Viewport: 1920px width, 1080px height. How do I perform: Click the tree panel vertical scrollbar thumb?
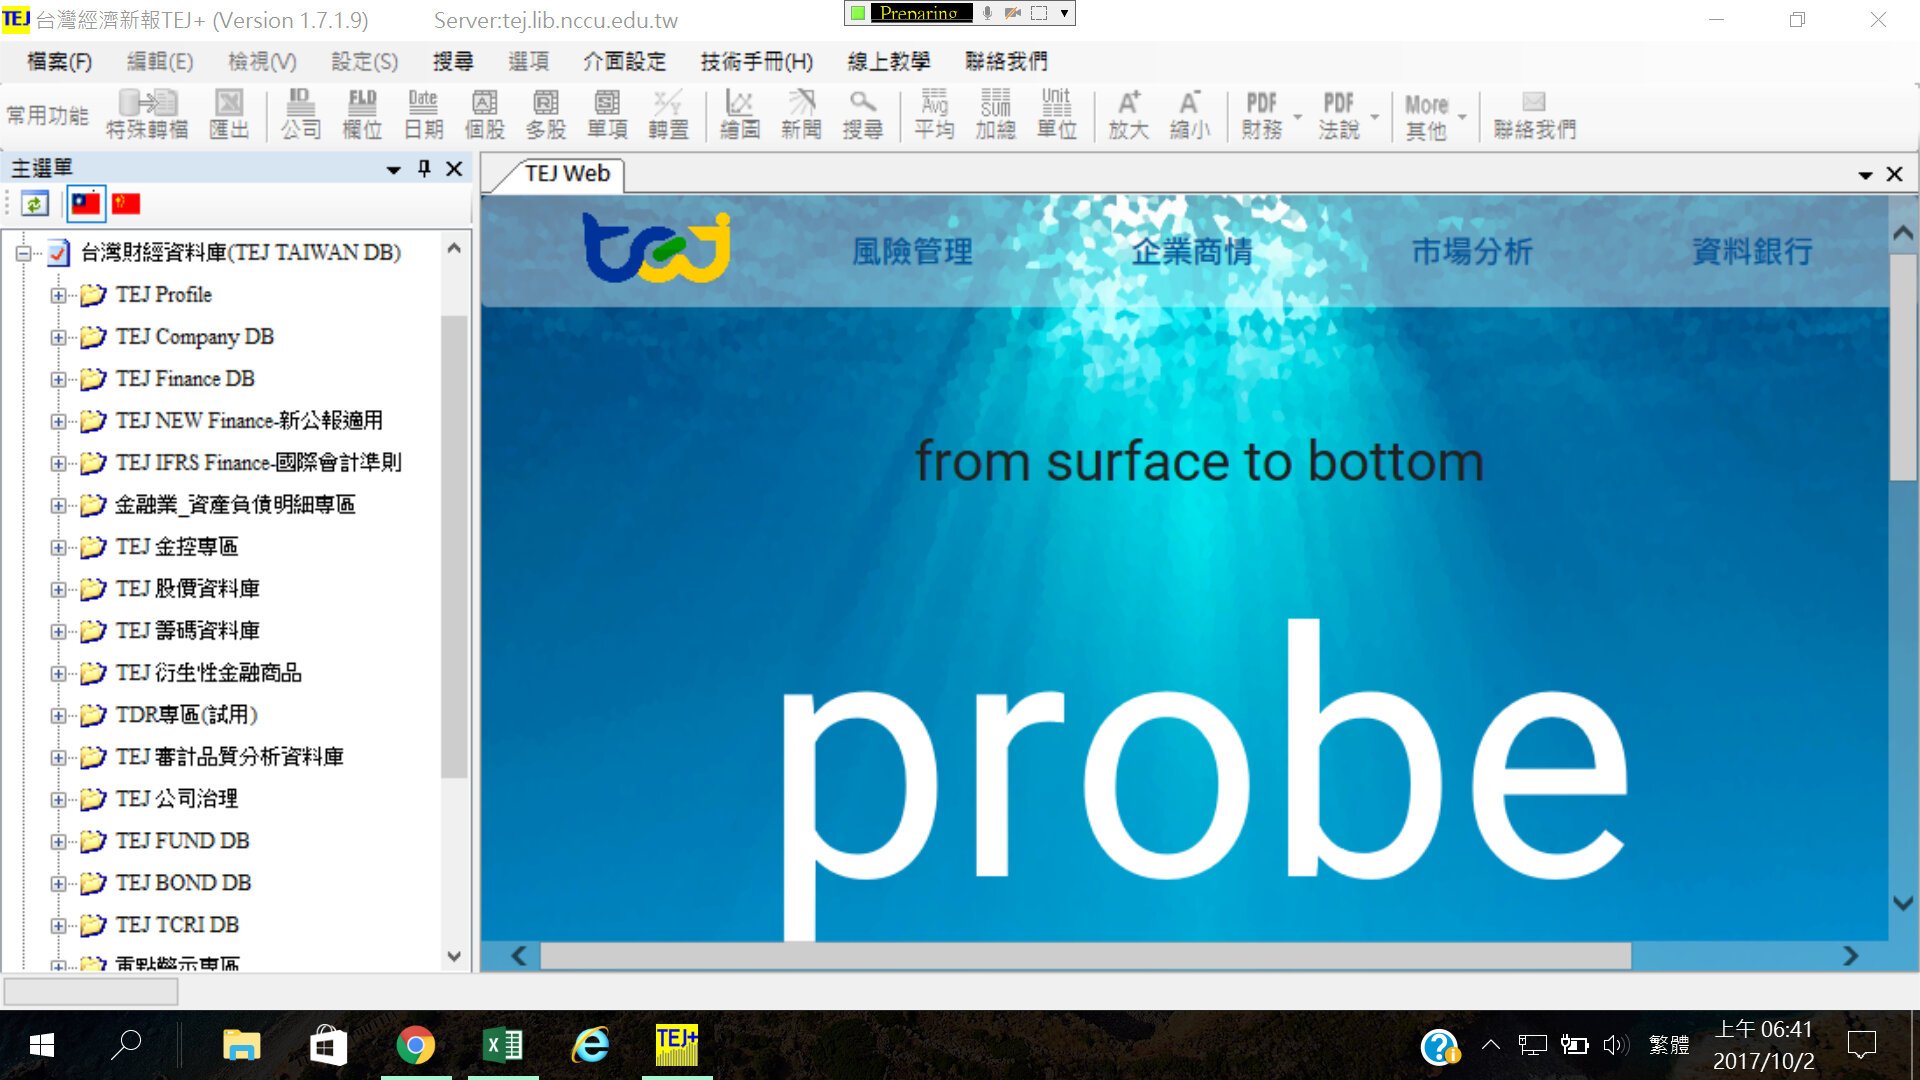(454, 546)
